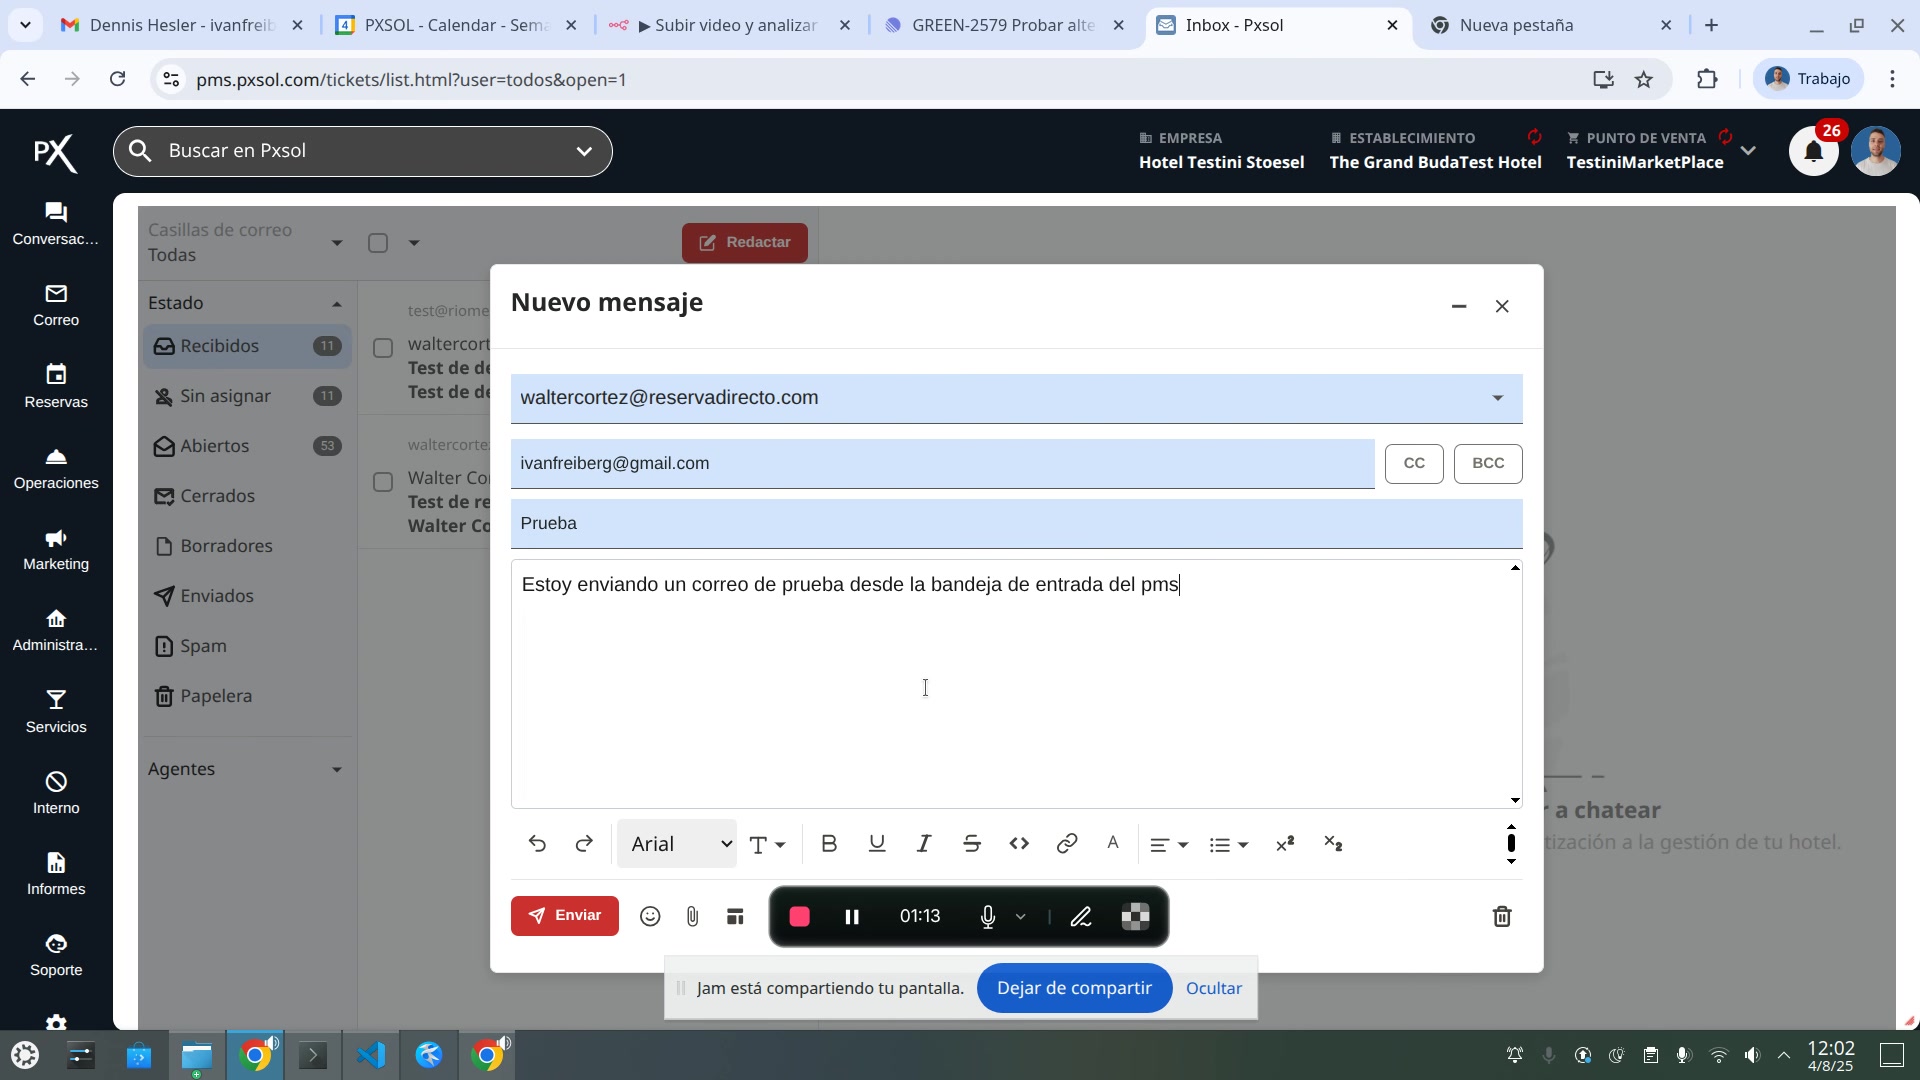Pause the Jam screen recording

(x=852, y=917)
